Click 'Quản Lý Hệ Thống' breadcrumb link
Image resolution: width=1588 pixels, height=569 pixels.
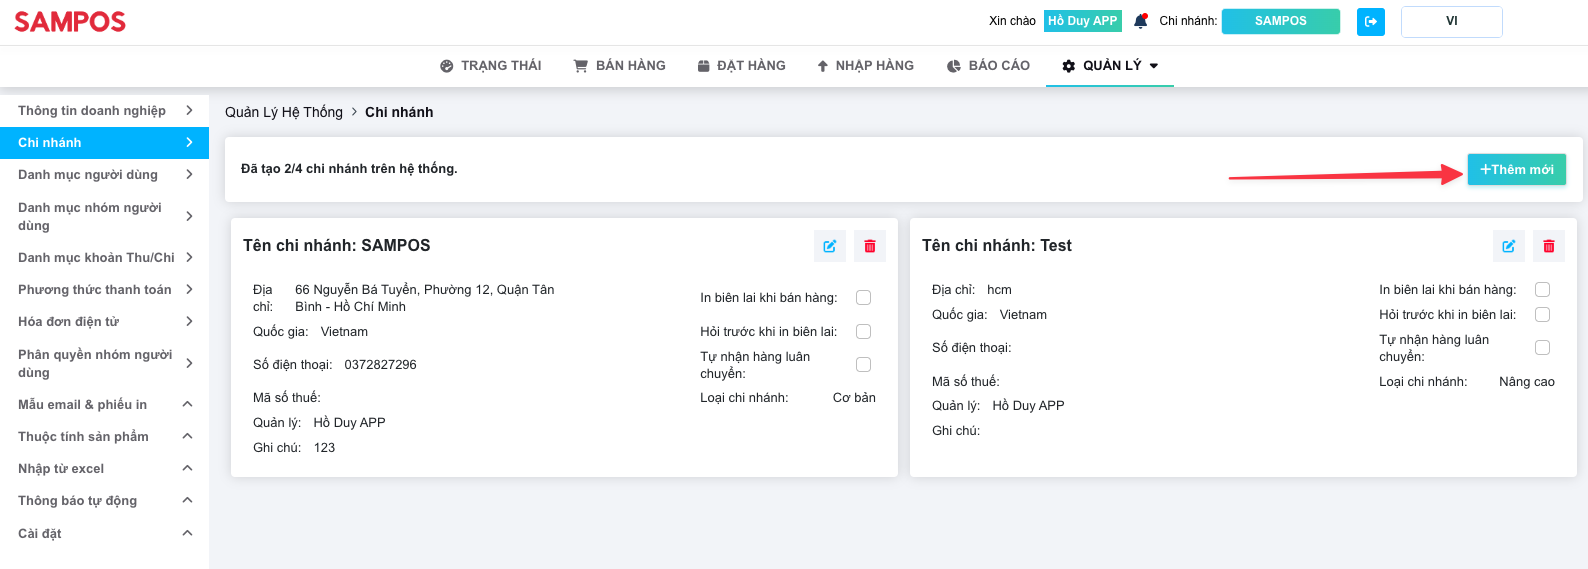pyautogui.click(x=284, y=112)
